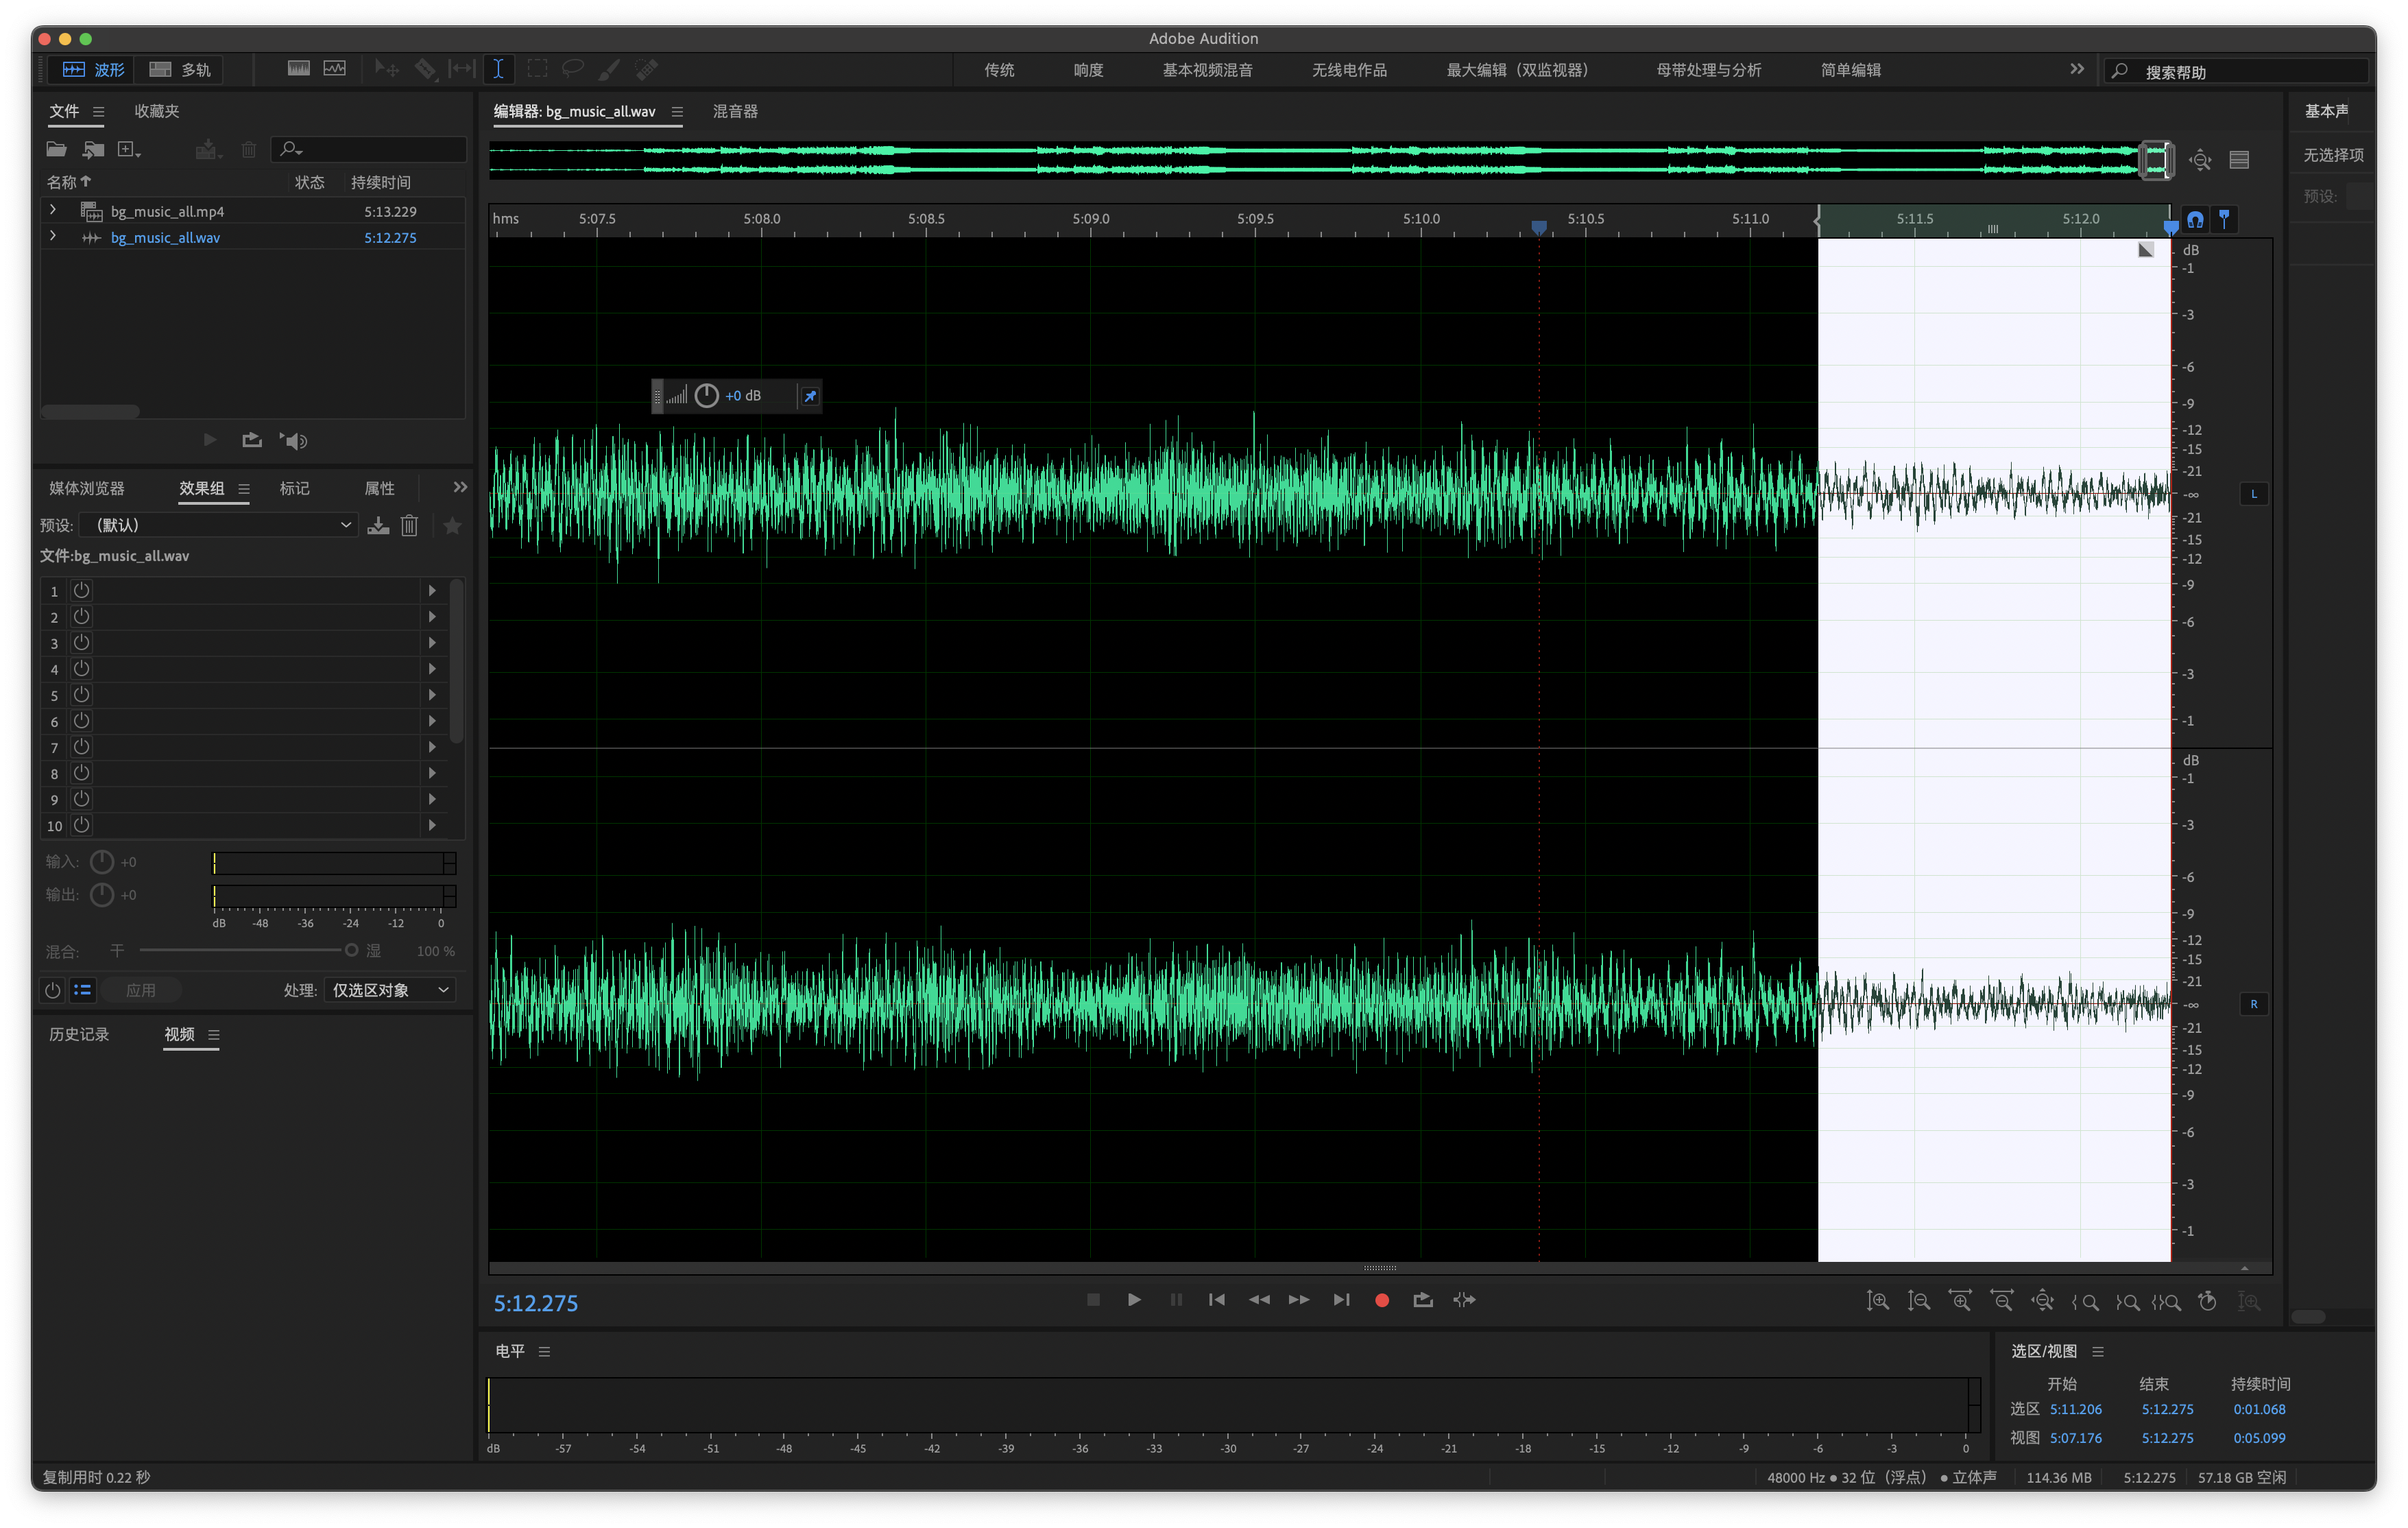The height and width of the screenshot is (1528, 2408).
Task: Open effect menu arrow for slot 7
Action: tap(432, 746)
